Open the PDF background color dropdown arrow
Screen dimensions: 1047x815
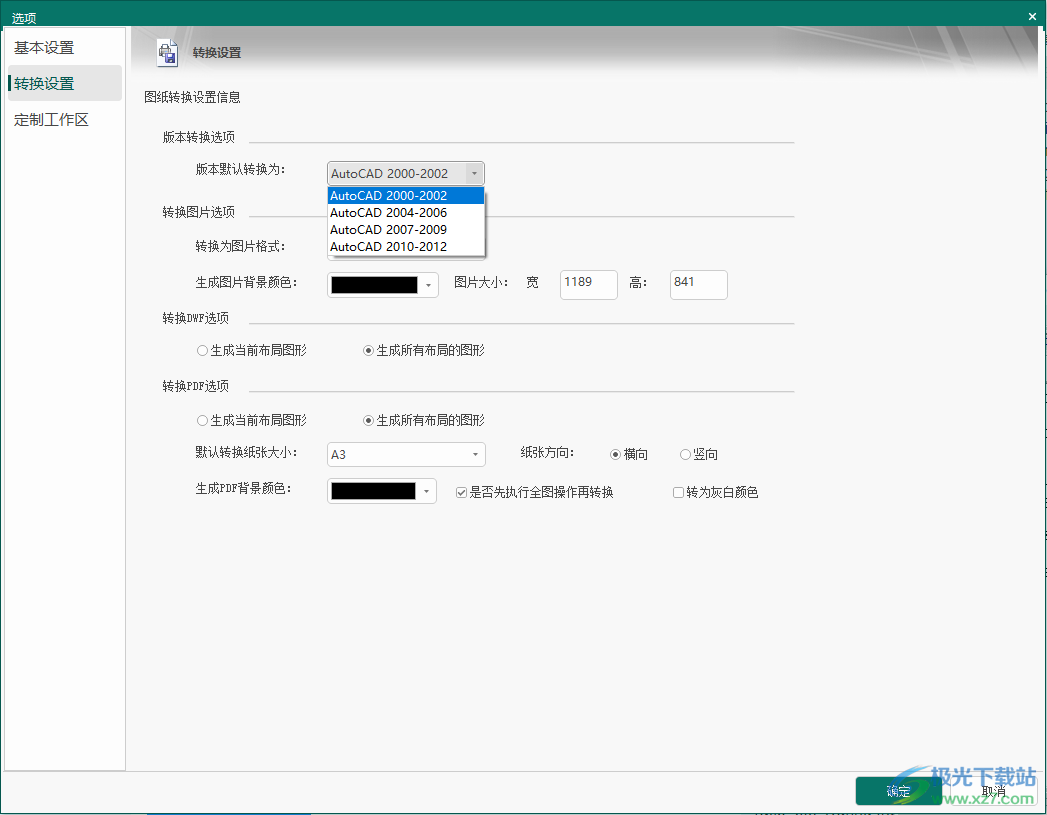point(426,491)
